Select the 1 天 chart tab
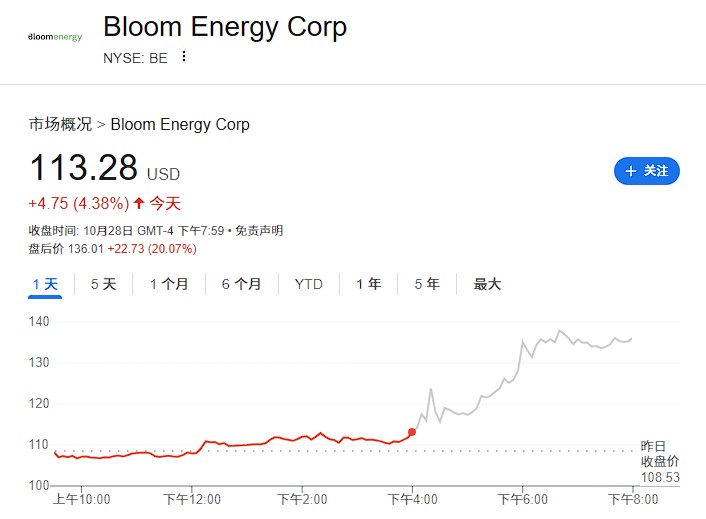 tap(45, 284)
